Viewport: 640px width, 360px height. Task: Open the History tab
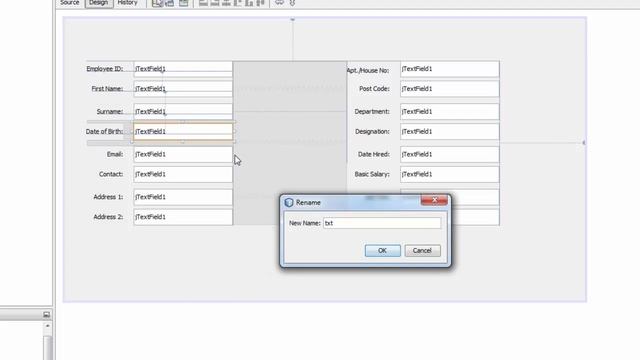coord(127,3)
